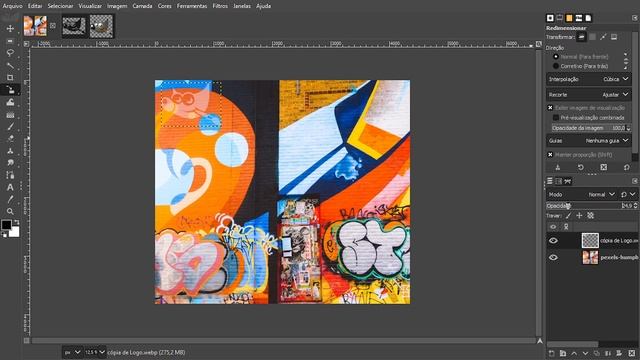Open Filtros menu
Image resolution: width=640 pixels, height=360 pixels.
(x=220, y=6)
